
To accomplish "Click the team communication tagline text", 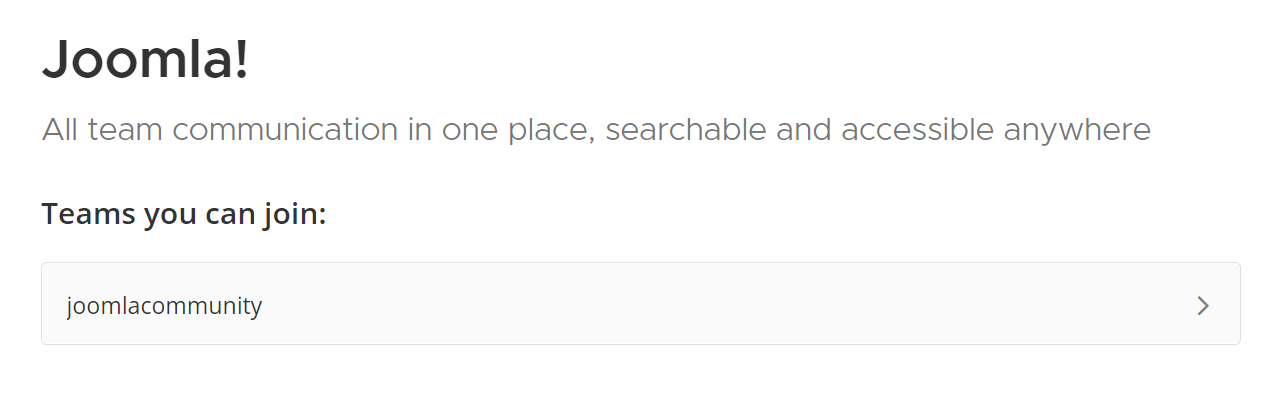I will tap(596, 130).
